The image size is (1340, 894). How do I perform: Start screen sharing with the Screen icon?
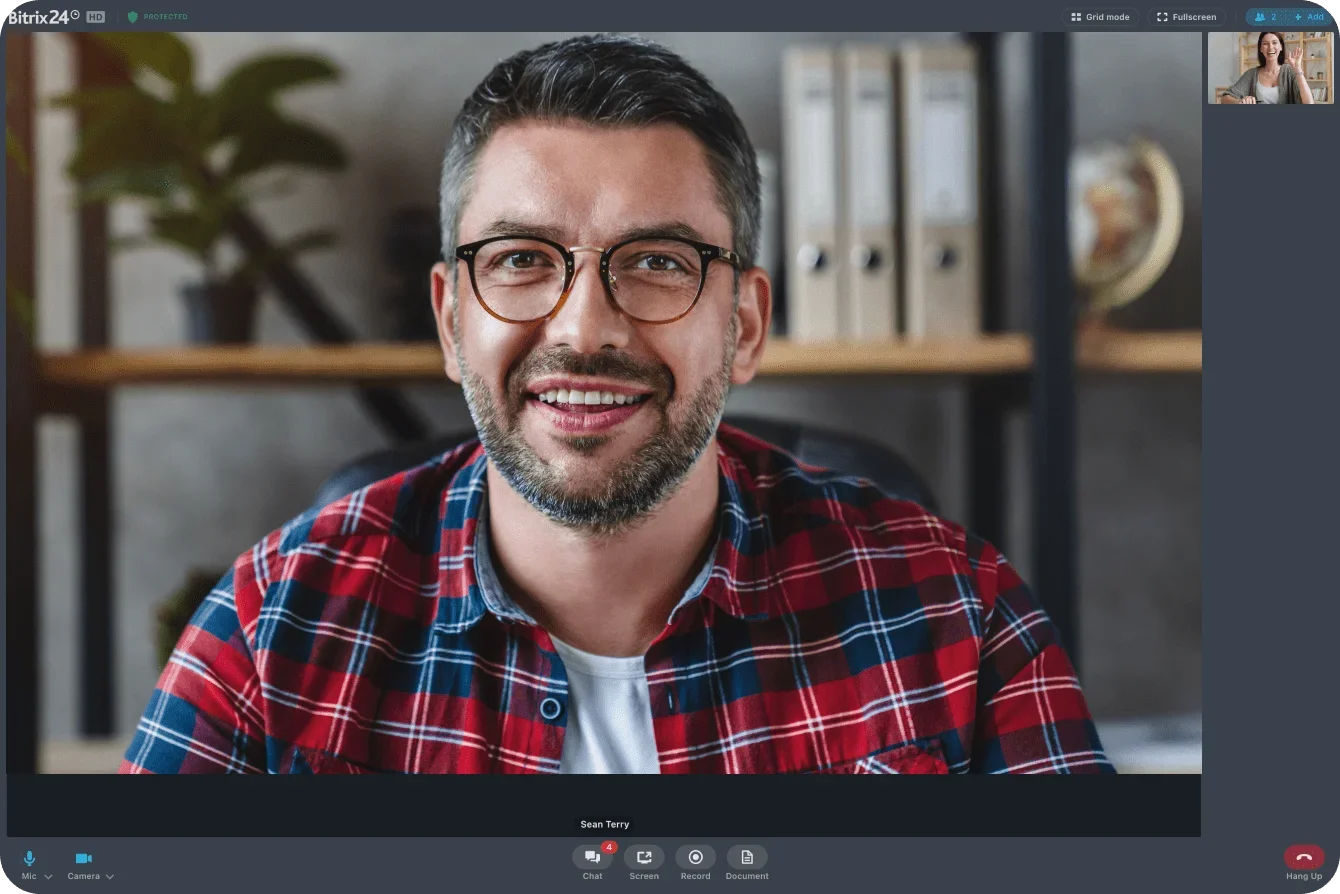click(644, 858)
